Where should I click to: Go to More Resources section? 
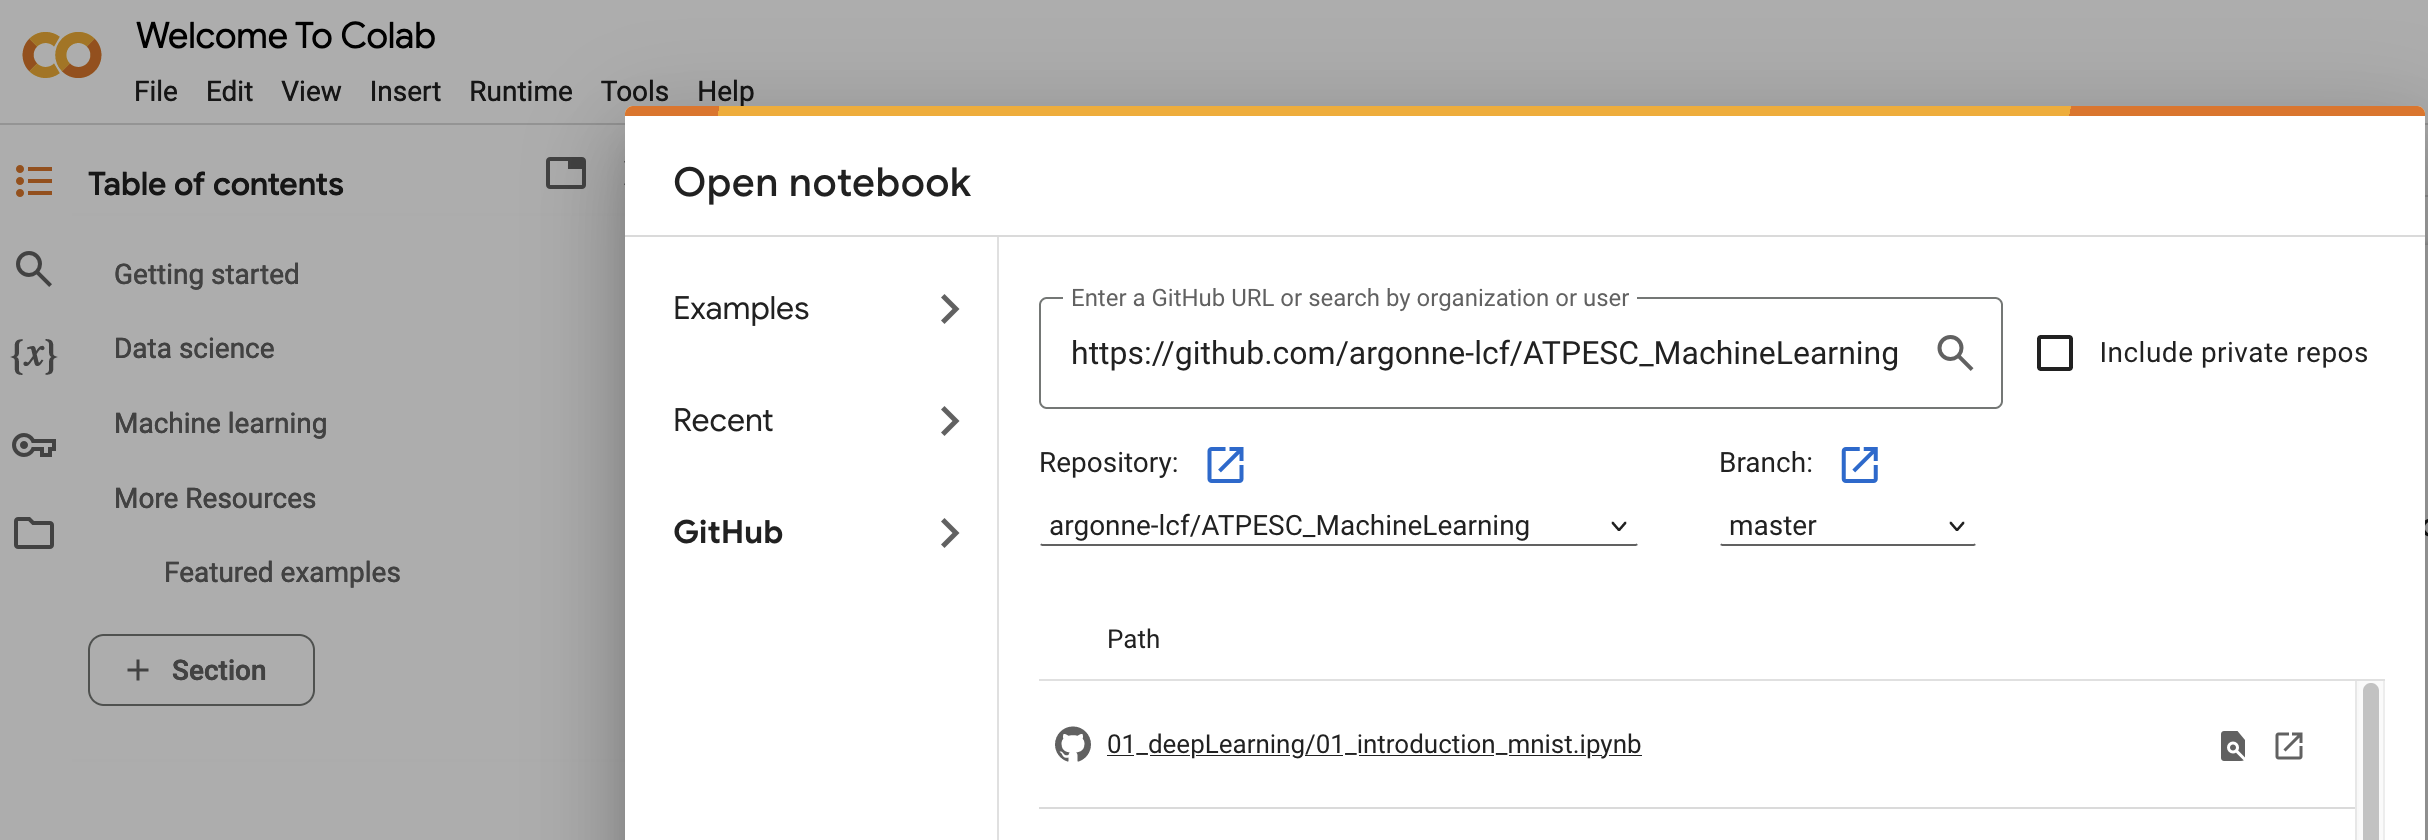tap(215, 498)
